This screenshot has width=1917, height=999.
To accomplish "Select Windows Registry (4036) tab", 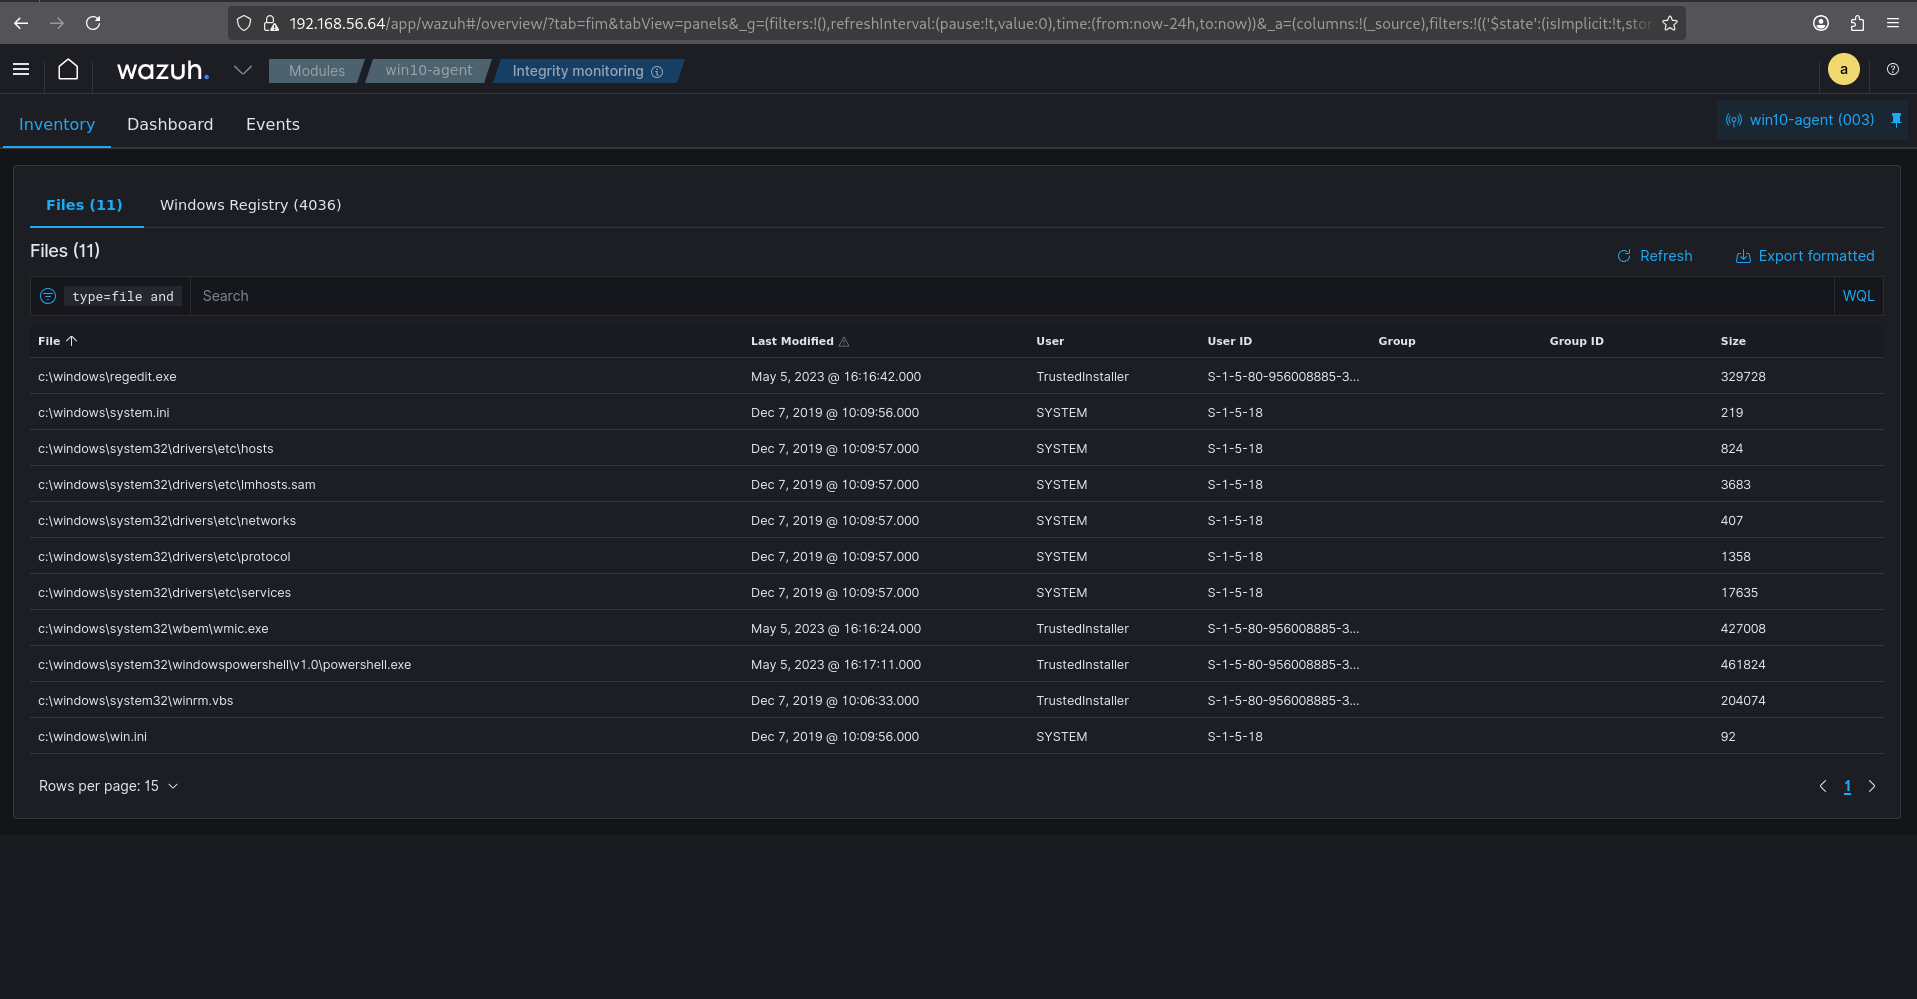I will [x=250, y=205].
